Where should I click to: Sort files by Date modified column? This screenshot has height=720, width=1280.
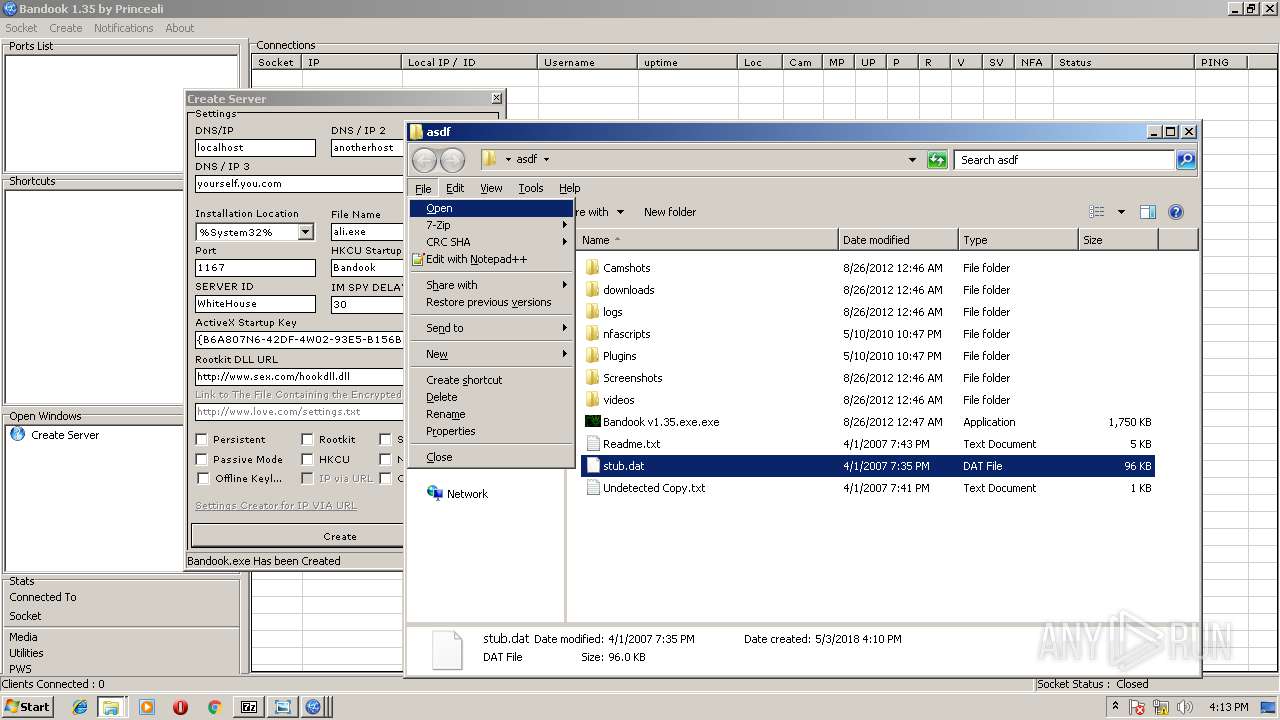click(x=897, y=240)
